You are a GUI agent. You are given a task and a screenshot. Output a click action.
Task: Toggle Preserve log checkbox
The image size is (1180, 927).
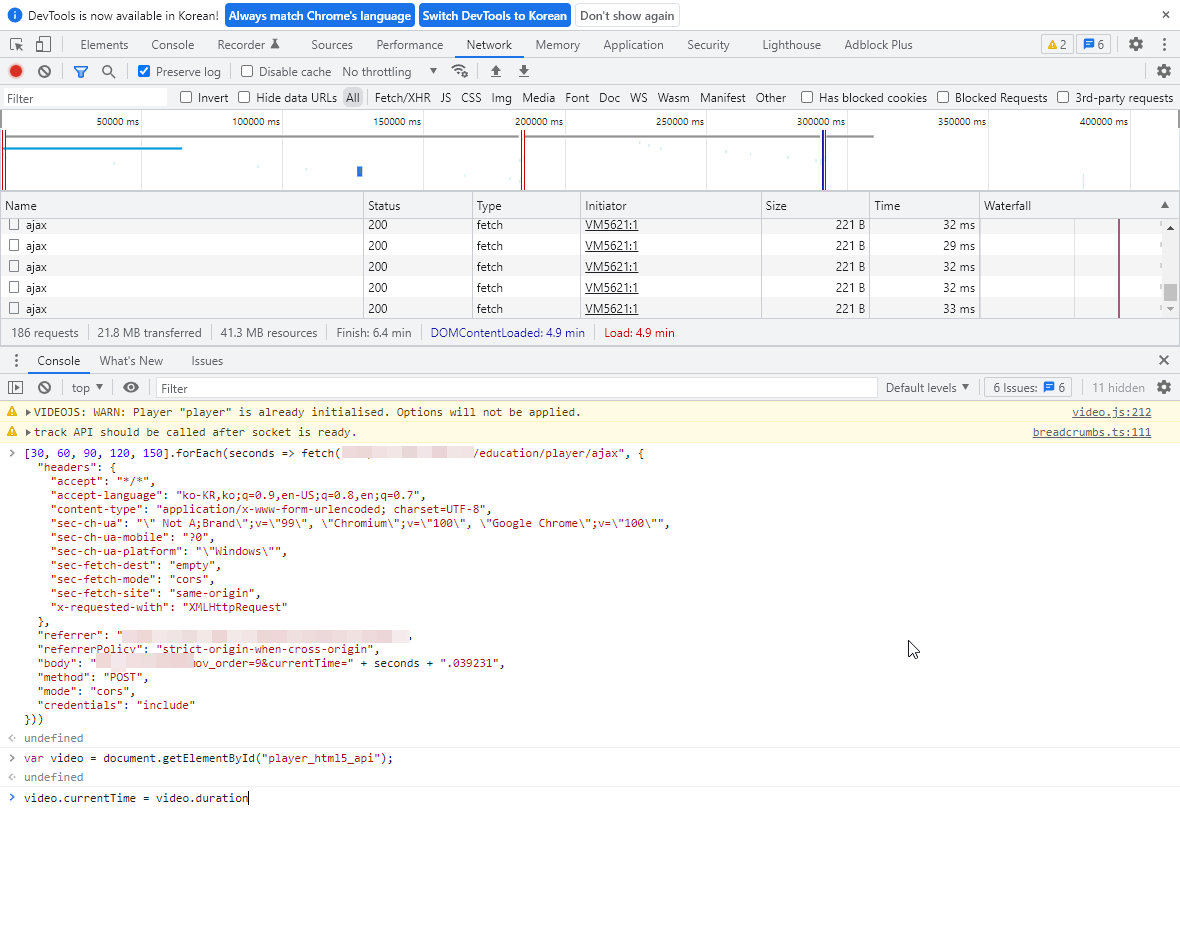[144, 71]
